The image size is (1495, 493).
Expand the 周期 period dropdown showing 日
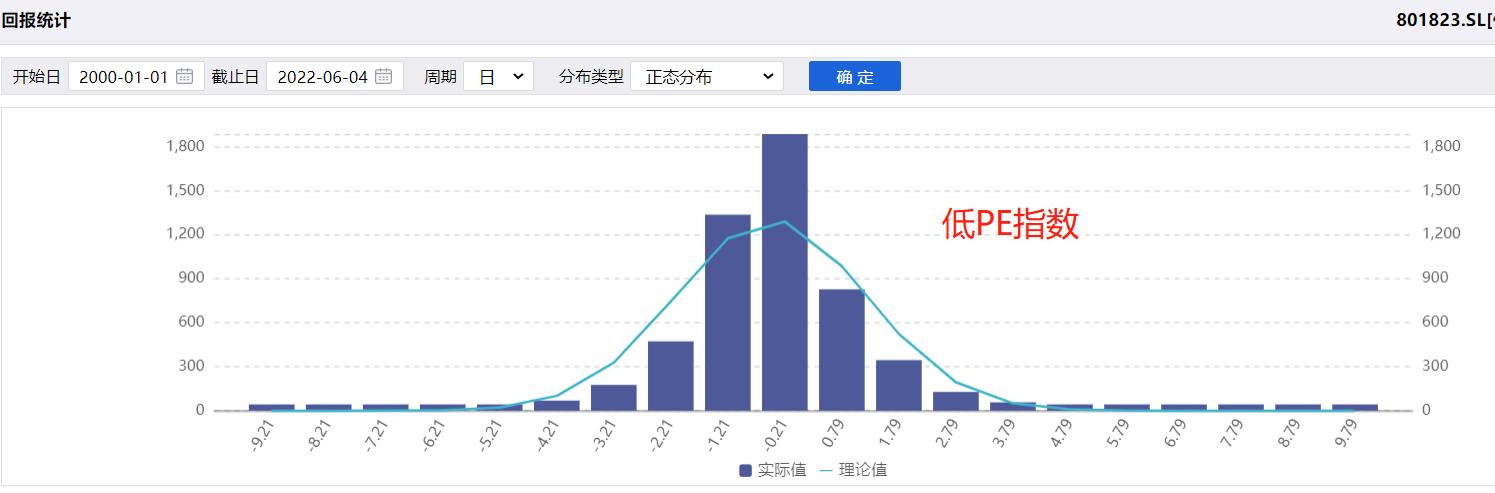point(499,76)
